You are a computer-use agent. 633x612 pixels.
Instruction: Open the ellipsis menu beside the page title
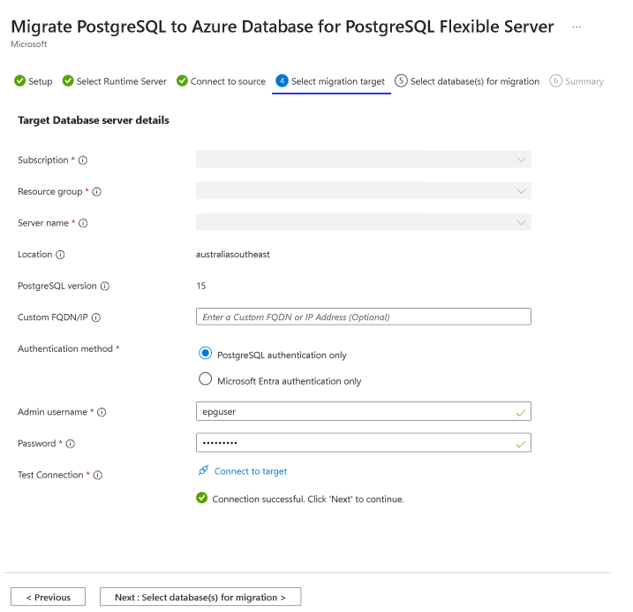click(577, 27)
